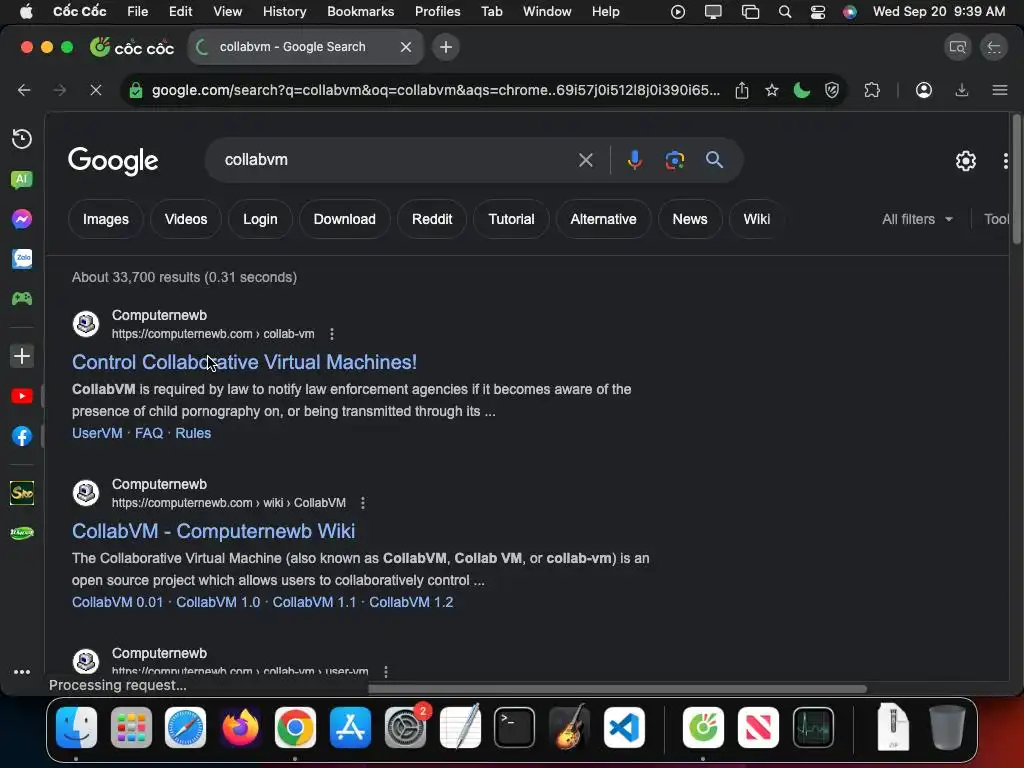Search by image with Lens icon
The height and width of the screenshot is (768, 1024).
(x=675, y=160)
